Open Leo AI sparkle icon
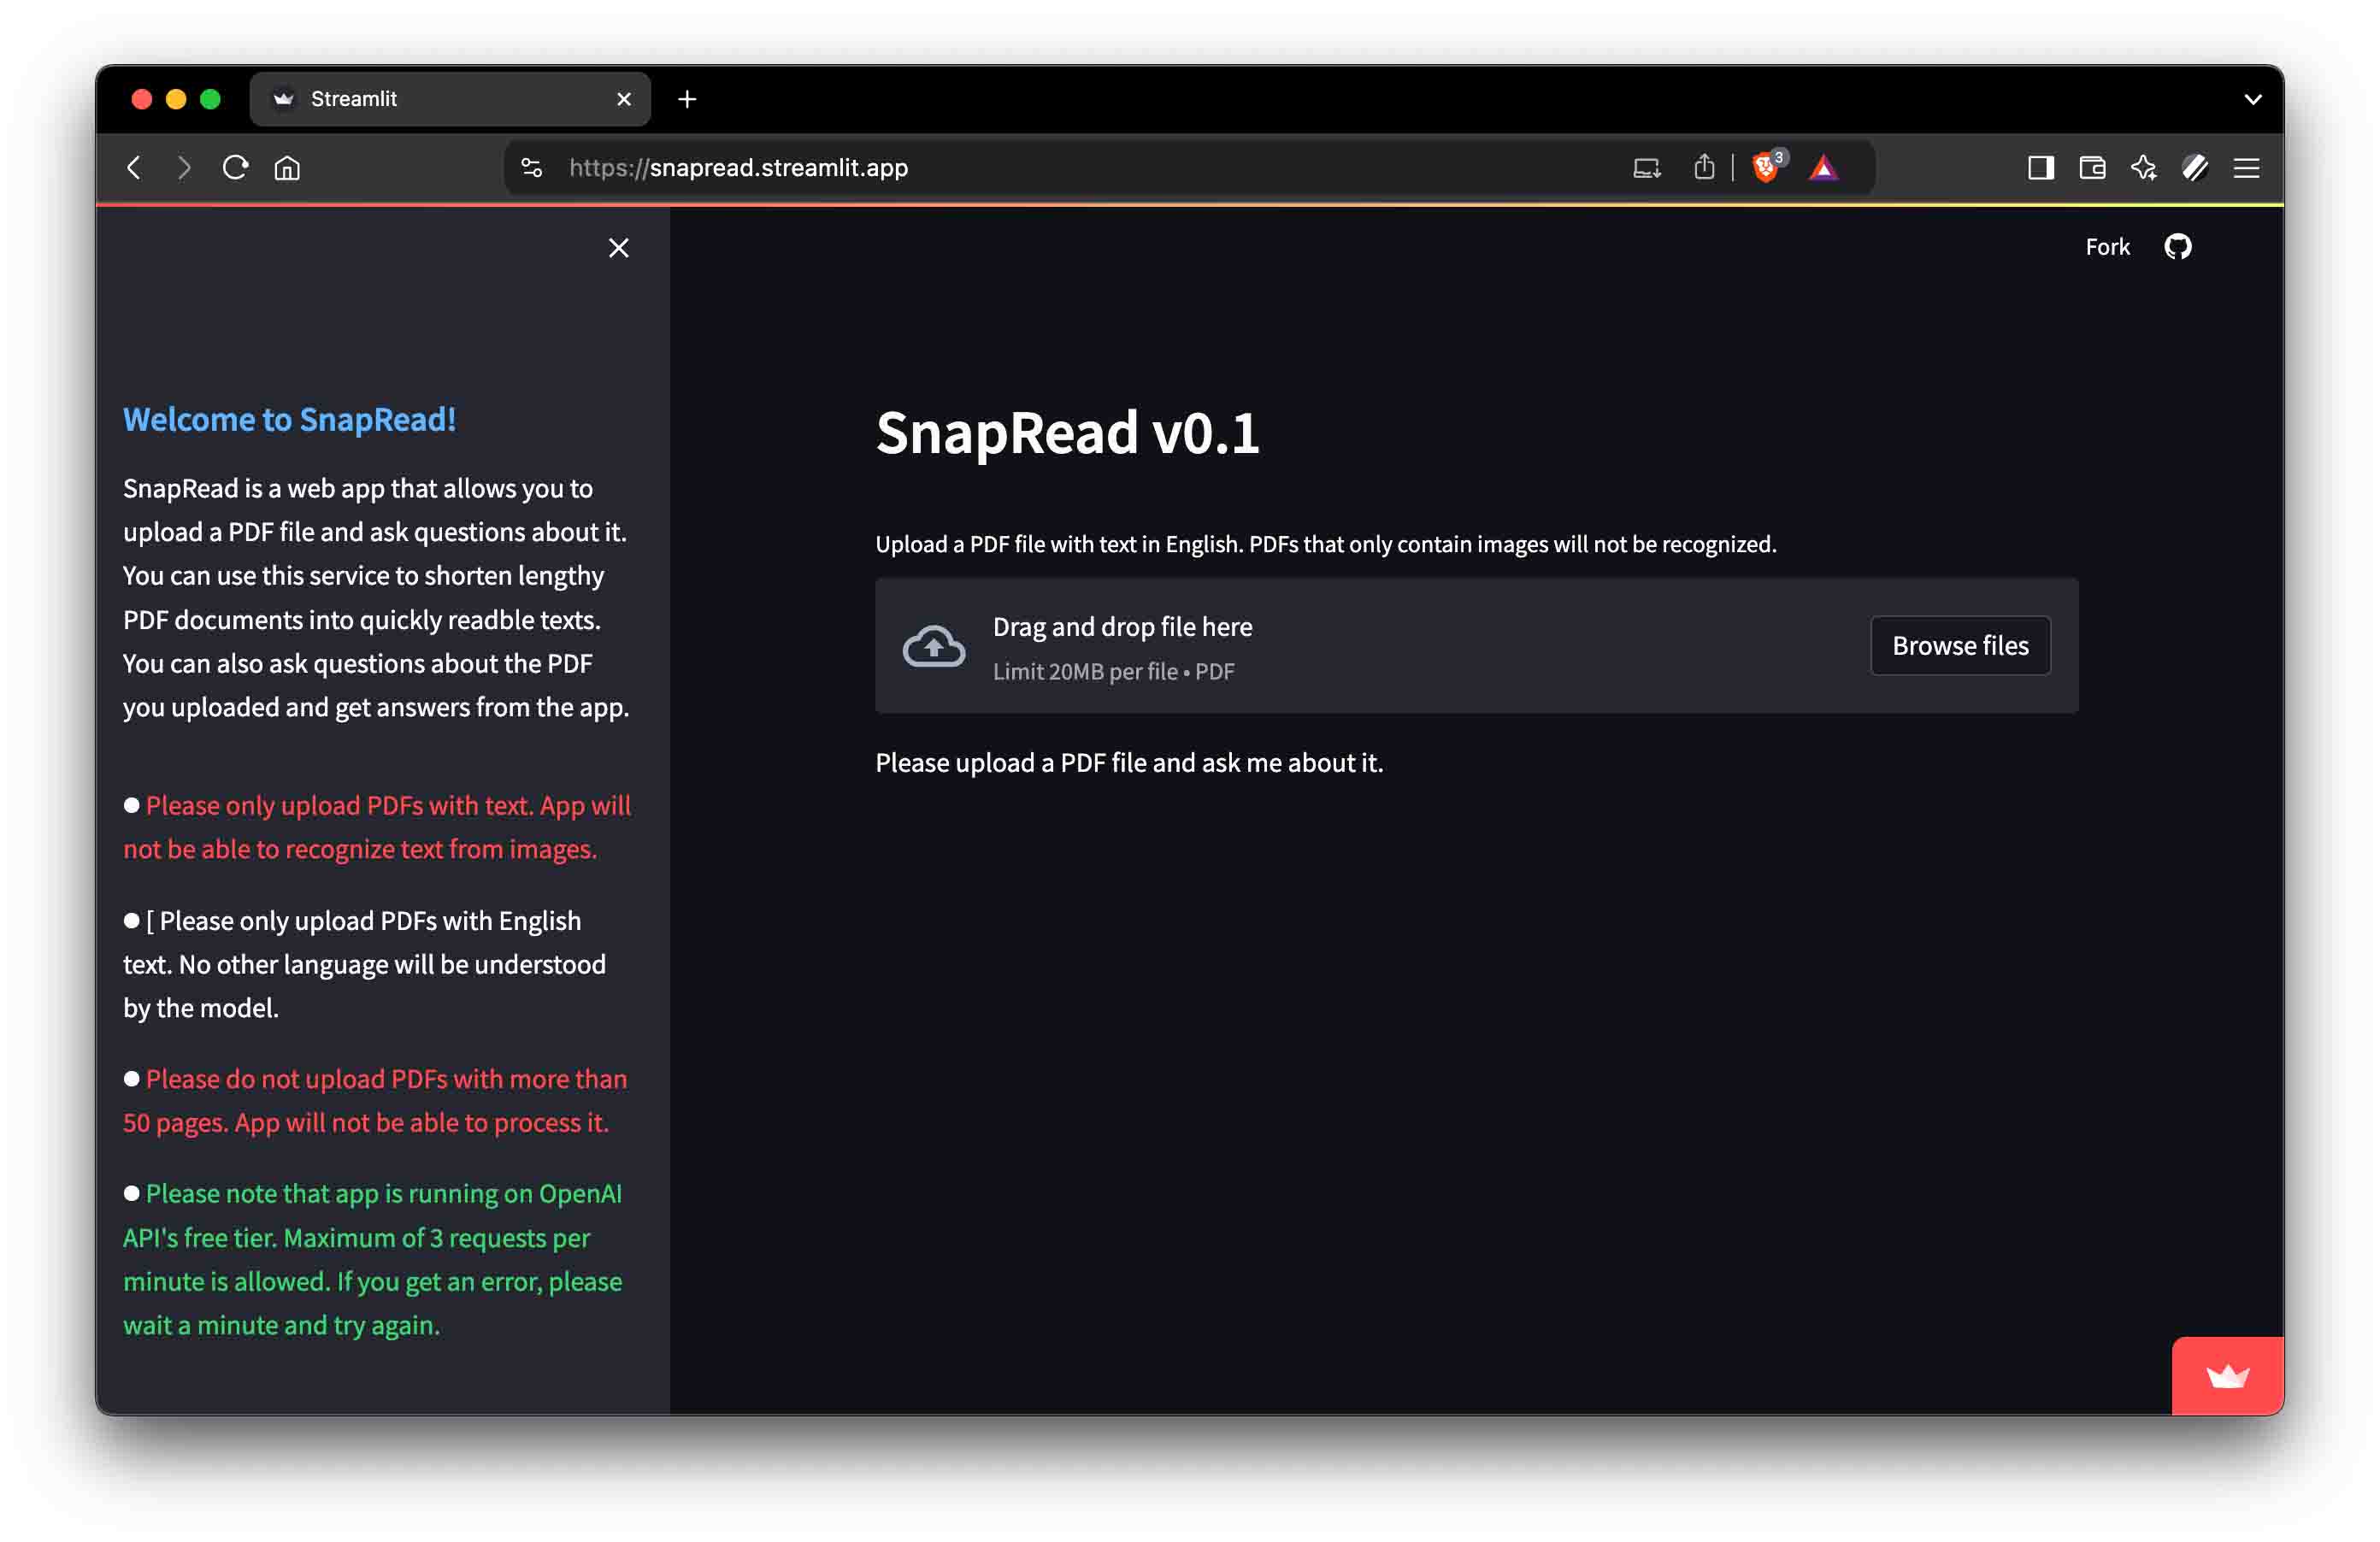The image size is (2380, 1542). point(2143,168)
